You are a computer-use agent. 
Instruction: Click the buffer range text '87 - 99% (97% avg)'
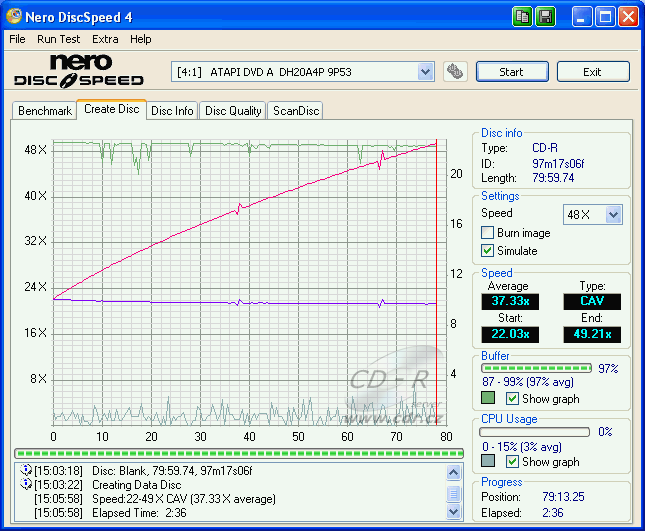pyautogui.click(x=528, y=382)
